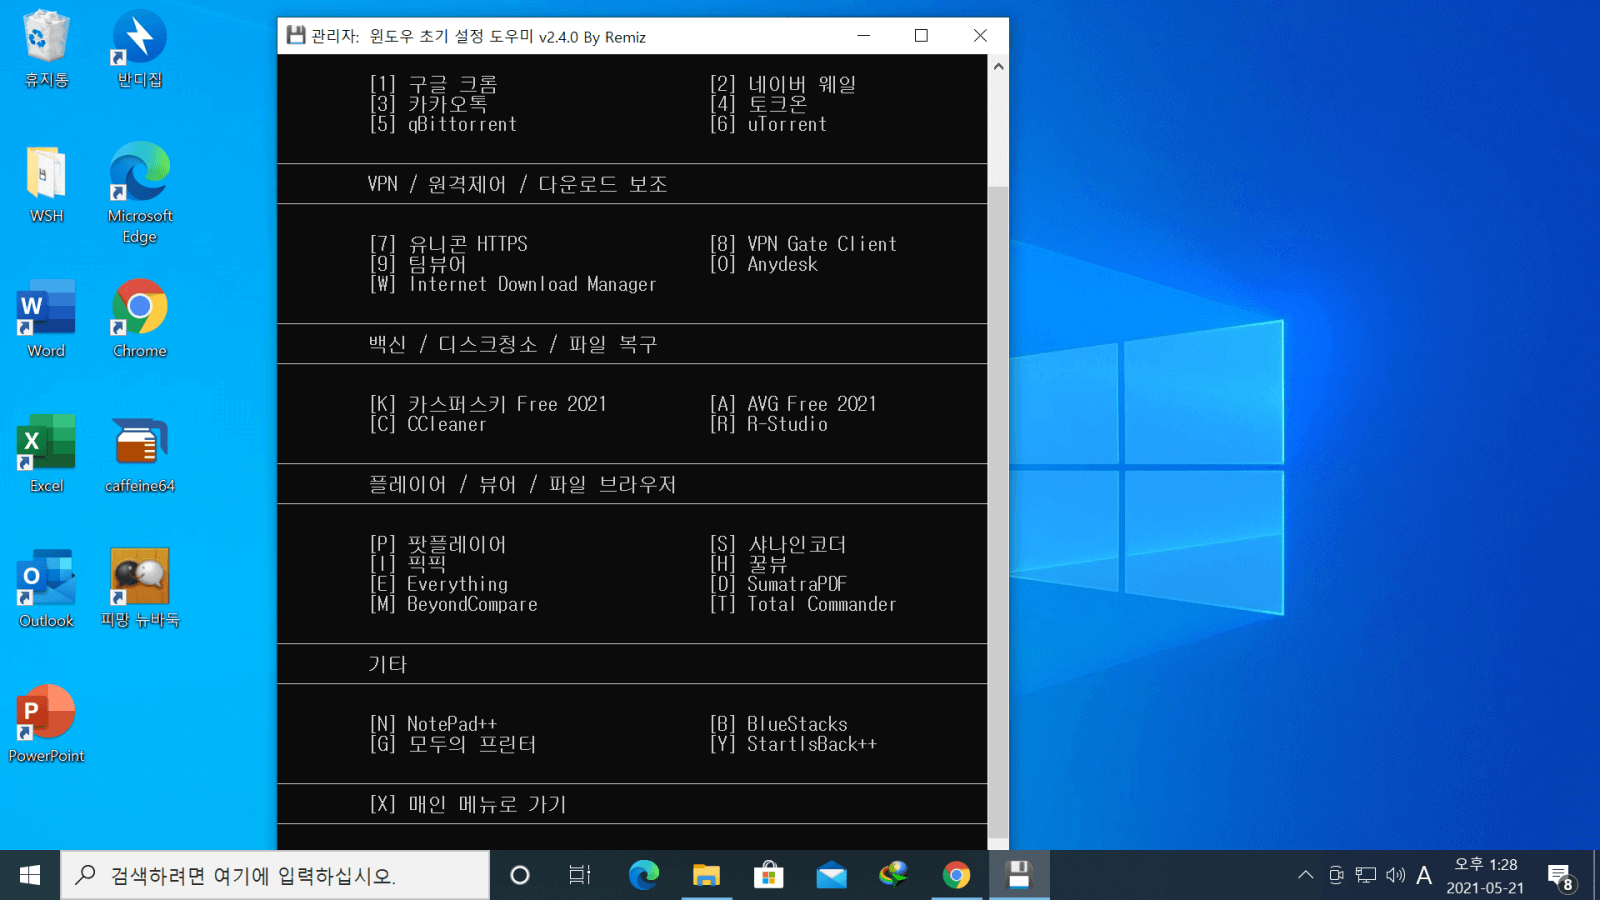Click the '[7] 유니콘 HTTPS' entry
Viewport: 1600px width, 900px height.
[x=448, y=244]
